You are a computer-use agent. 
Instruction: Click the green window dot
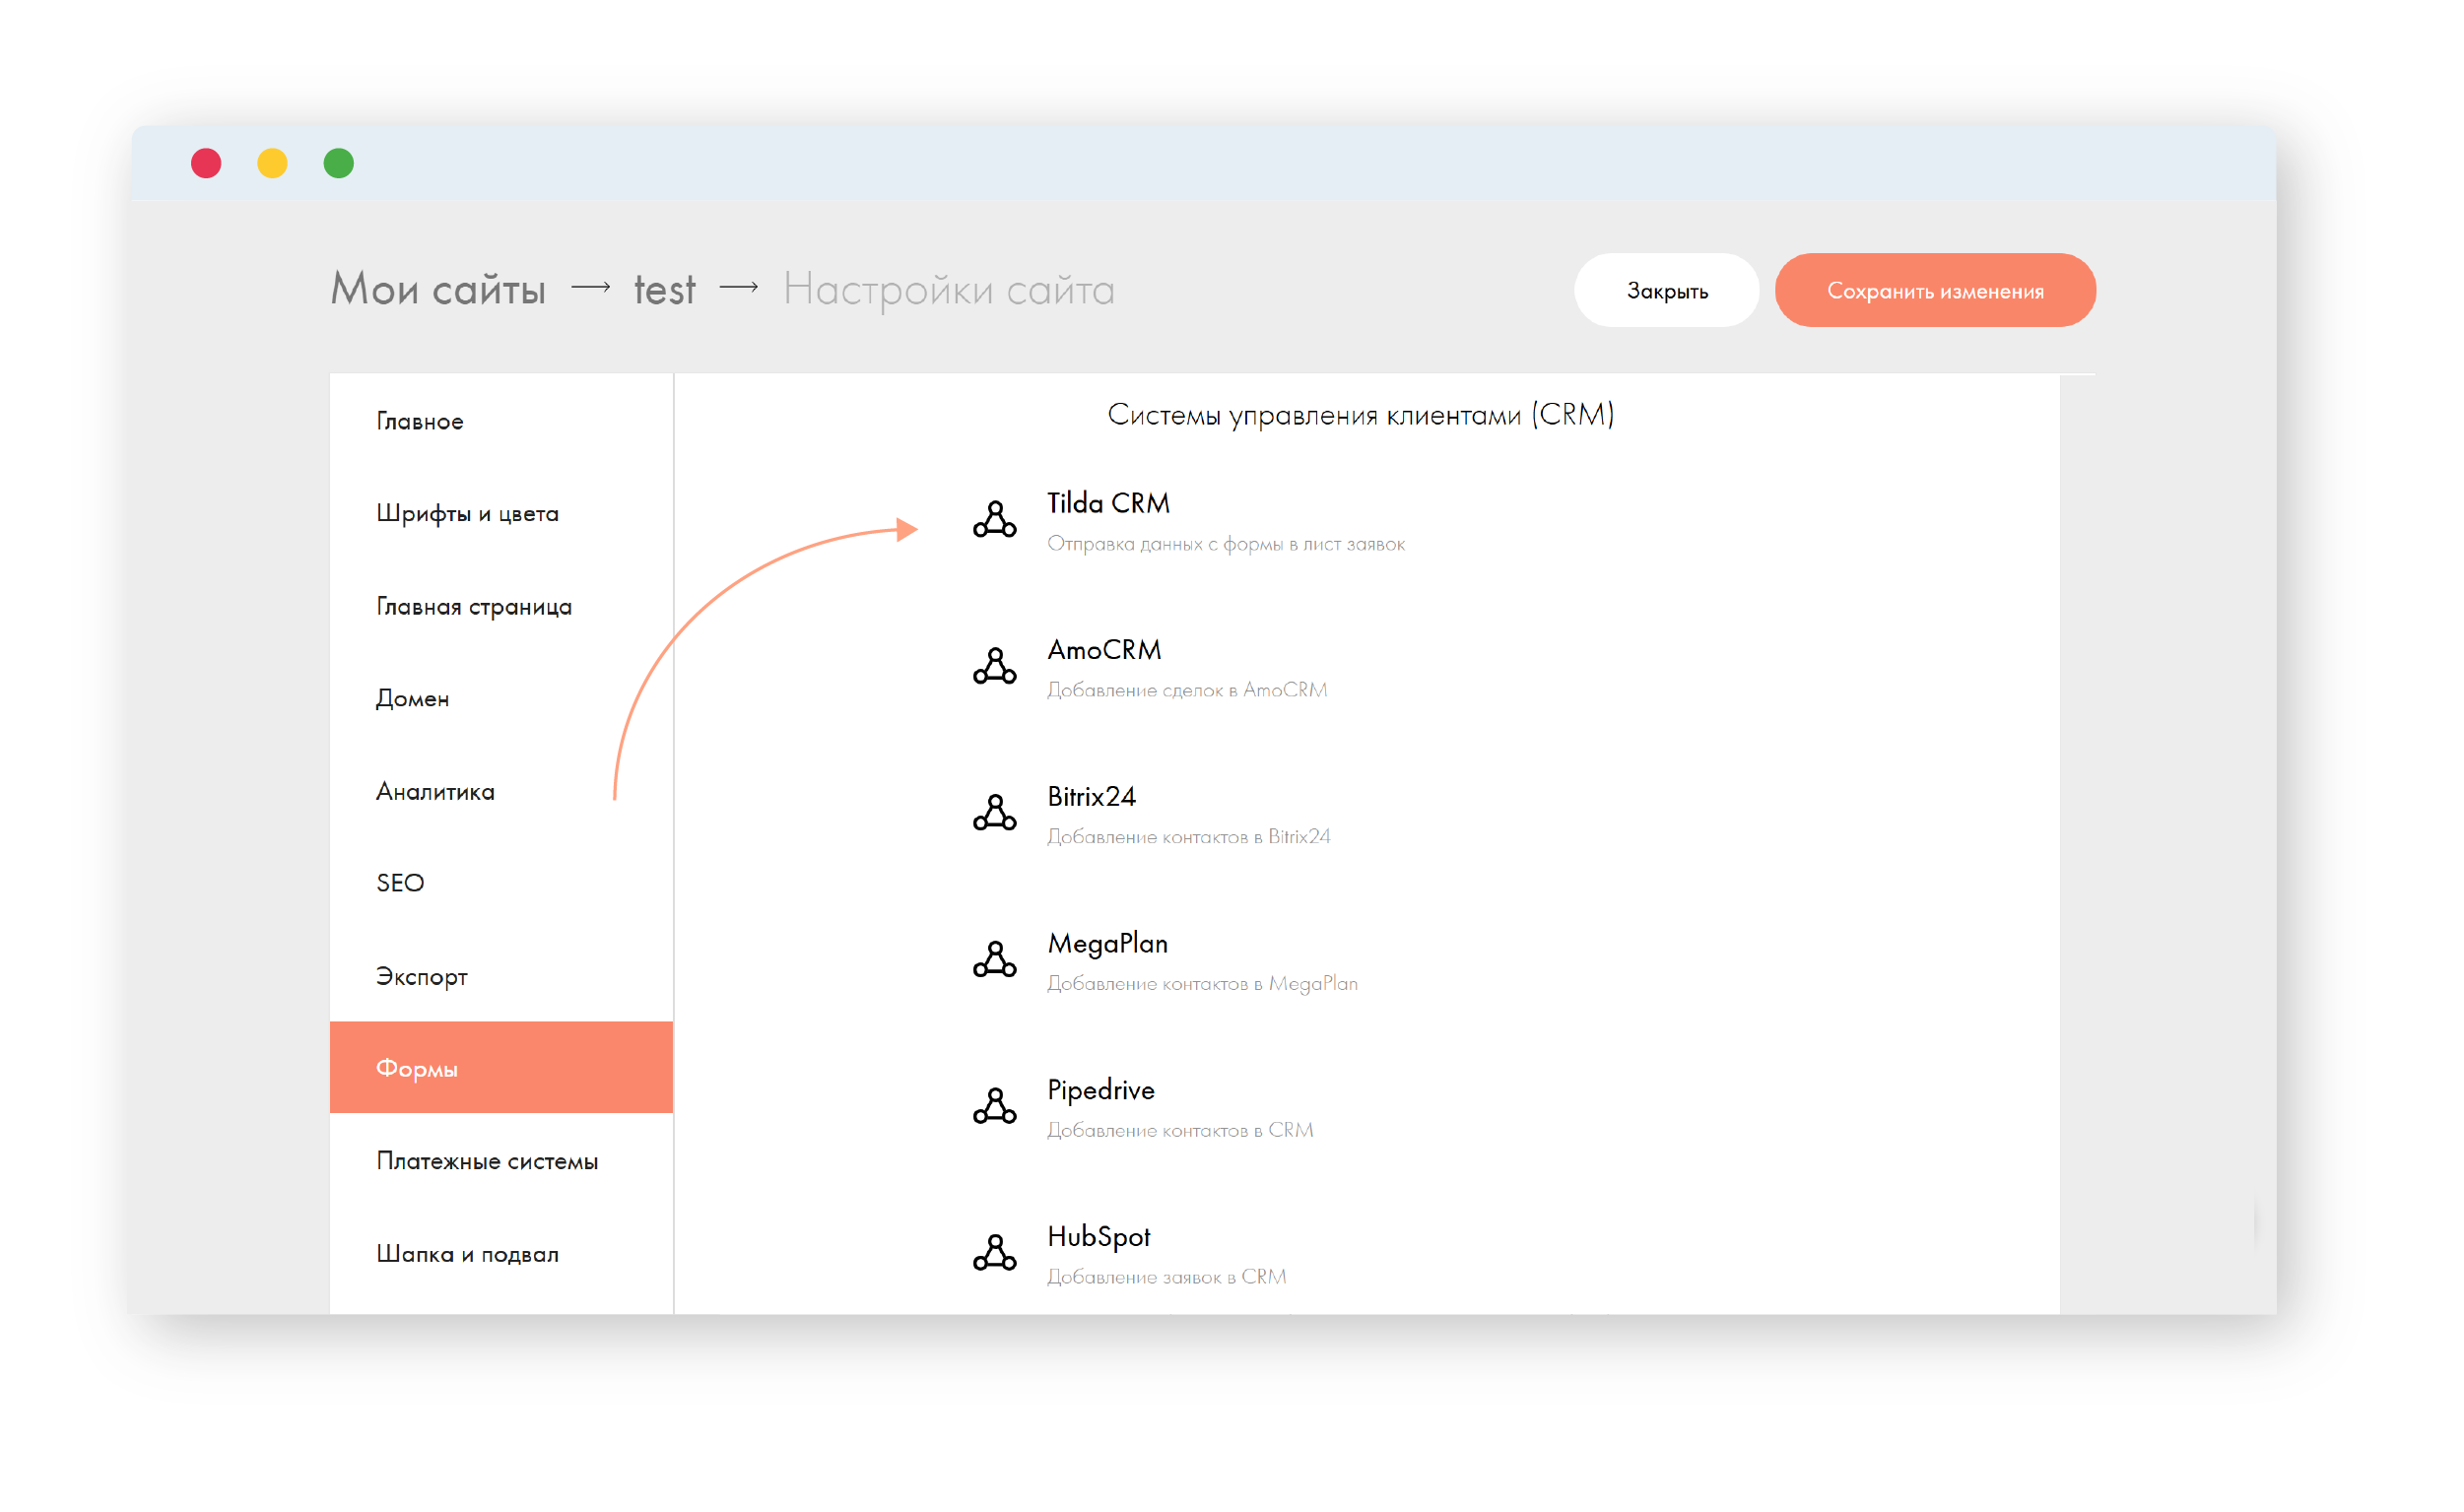tap(339, 163)
